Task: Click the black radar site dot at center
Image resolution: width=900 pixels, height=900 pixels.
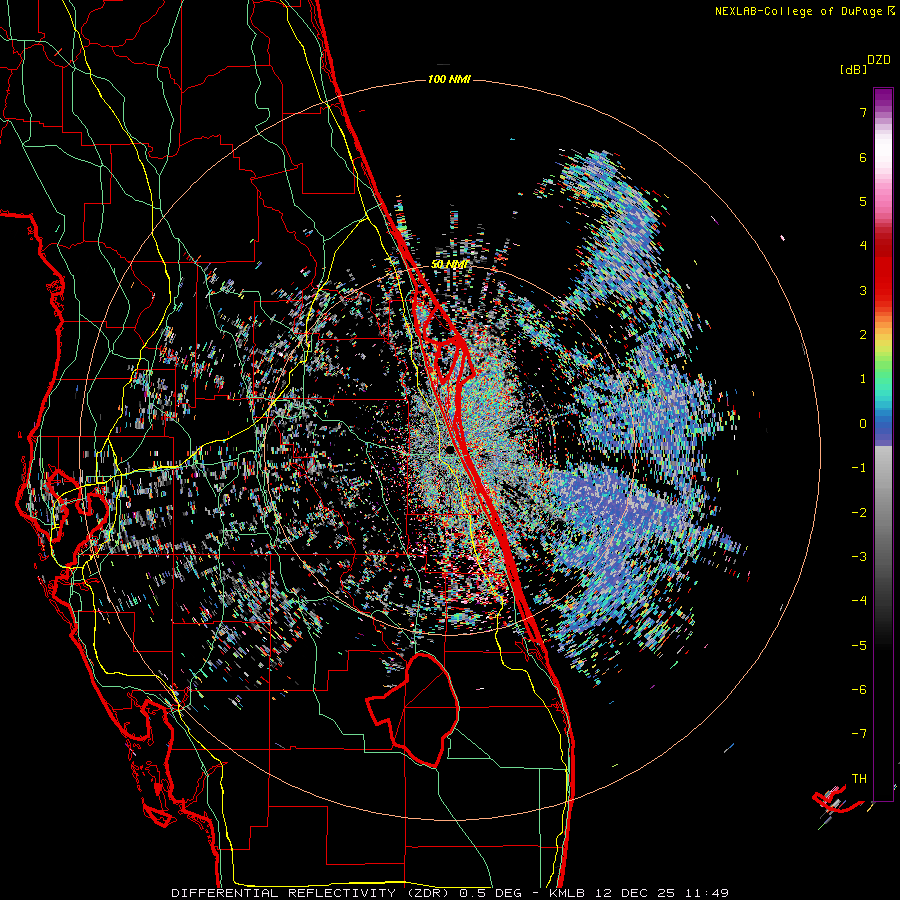Action: point(449,449)
